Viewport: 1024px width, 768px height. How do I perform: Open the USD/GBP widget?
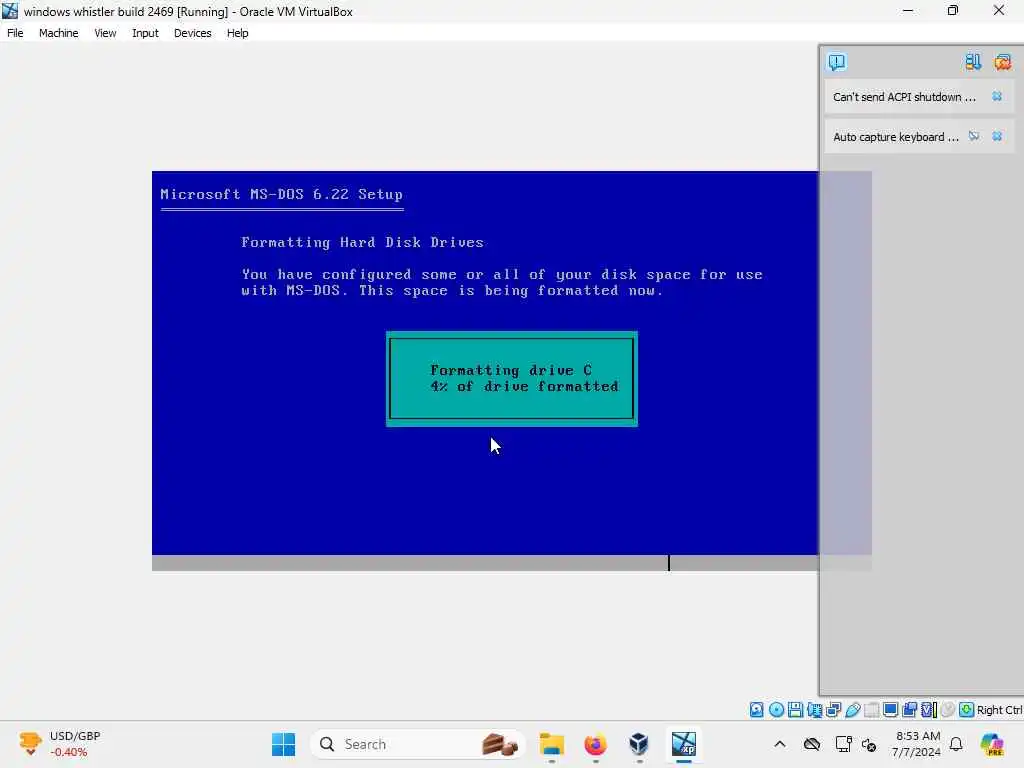[60, 744]
